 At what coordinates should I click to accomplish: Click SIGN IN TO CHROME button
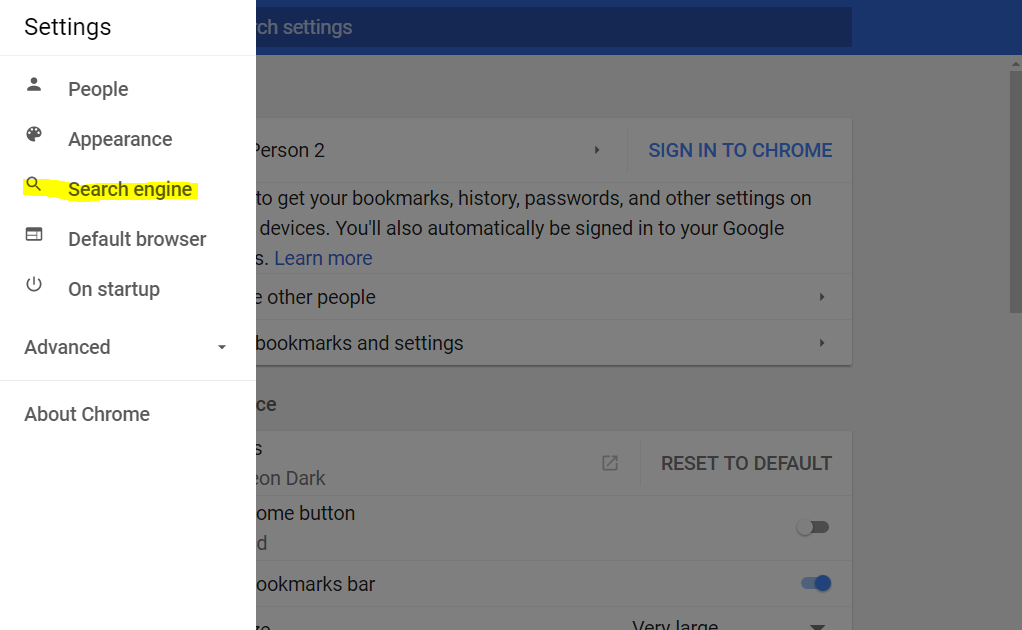pyautogui.click(x=740, y=150)
